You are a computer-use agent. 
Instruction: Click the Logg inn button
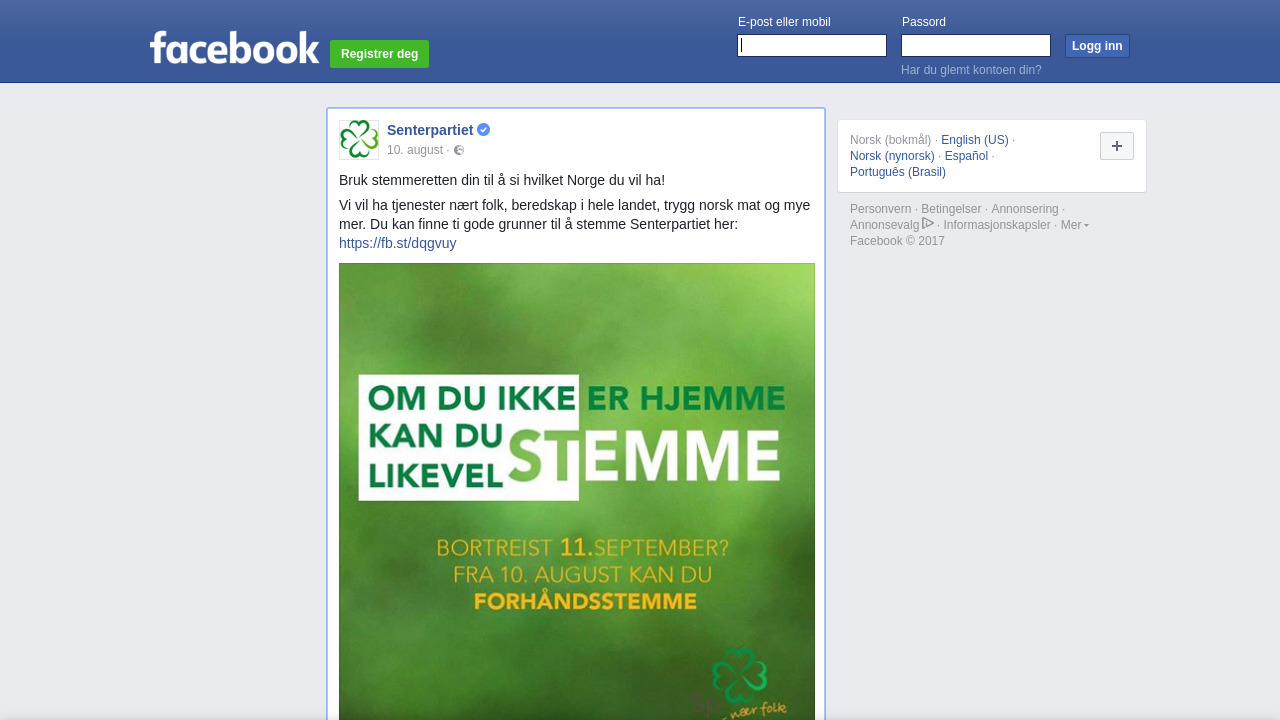pos(1097,46)
